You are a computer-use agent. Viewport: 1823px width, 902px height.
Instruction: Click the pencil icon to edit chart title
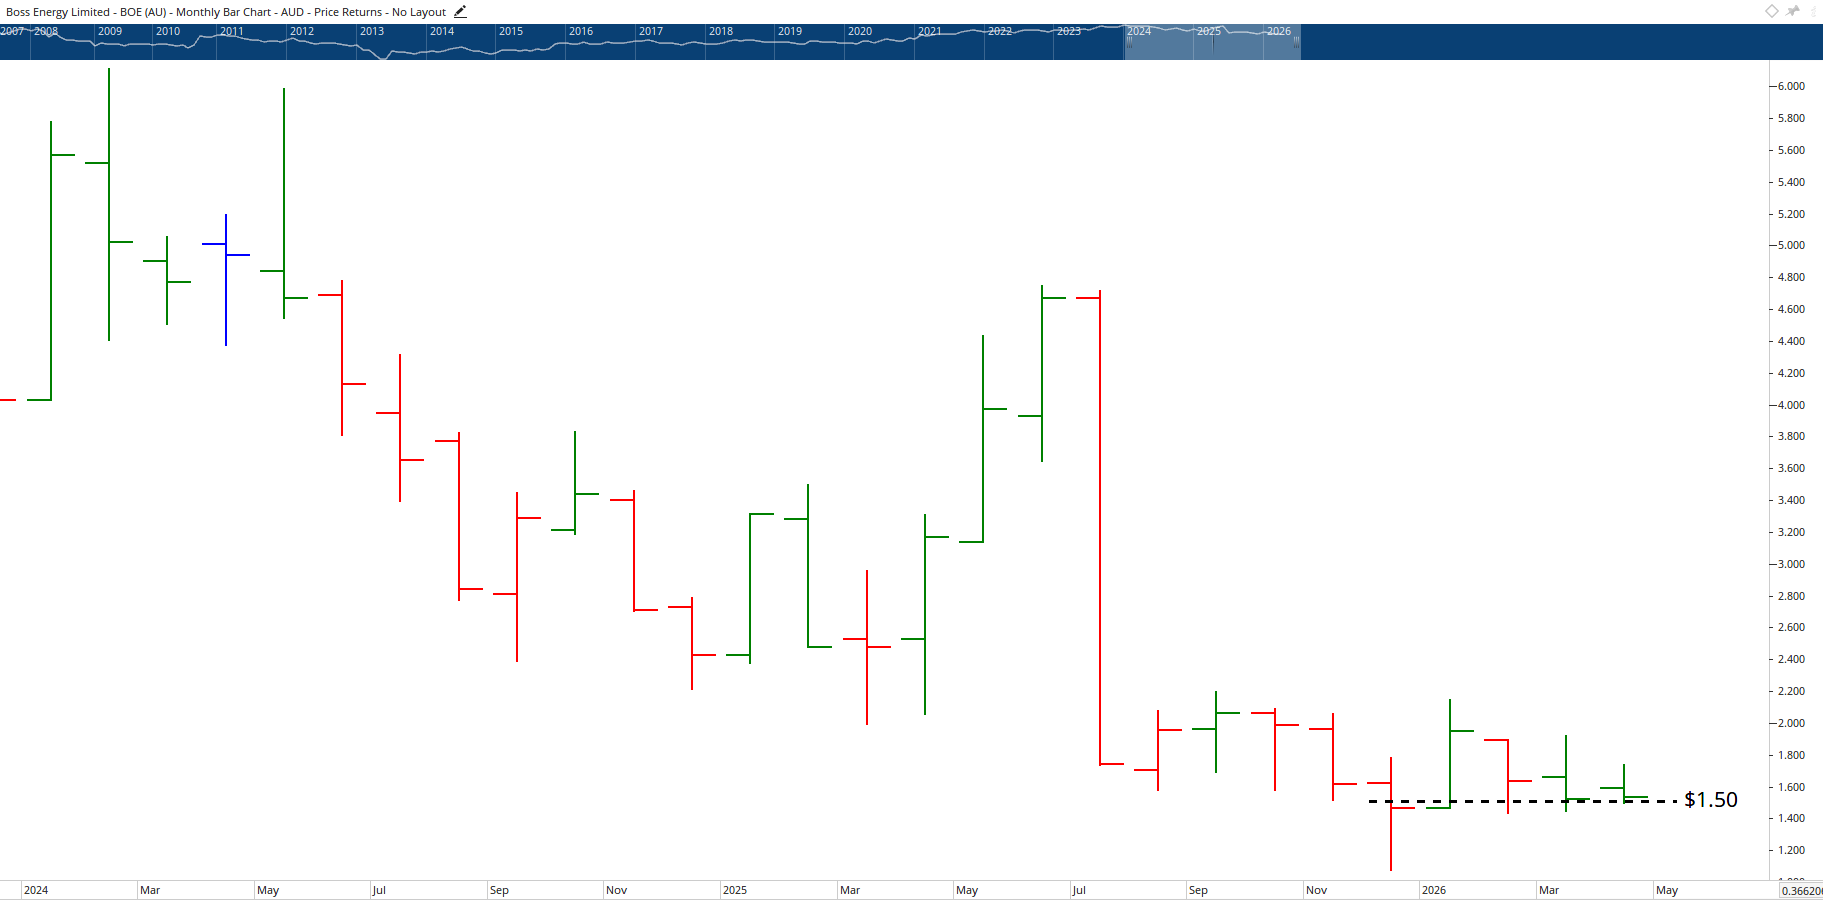click(459, 11)
